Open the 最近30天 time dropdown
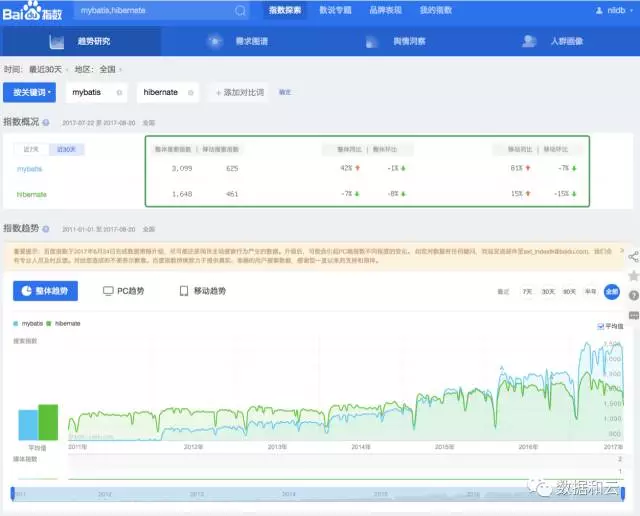The width and height of the screenshot is (640, 516). [47, 69]
